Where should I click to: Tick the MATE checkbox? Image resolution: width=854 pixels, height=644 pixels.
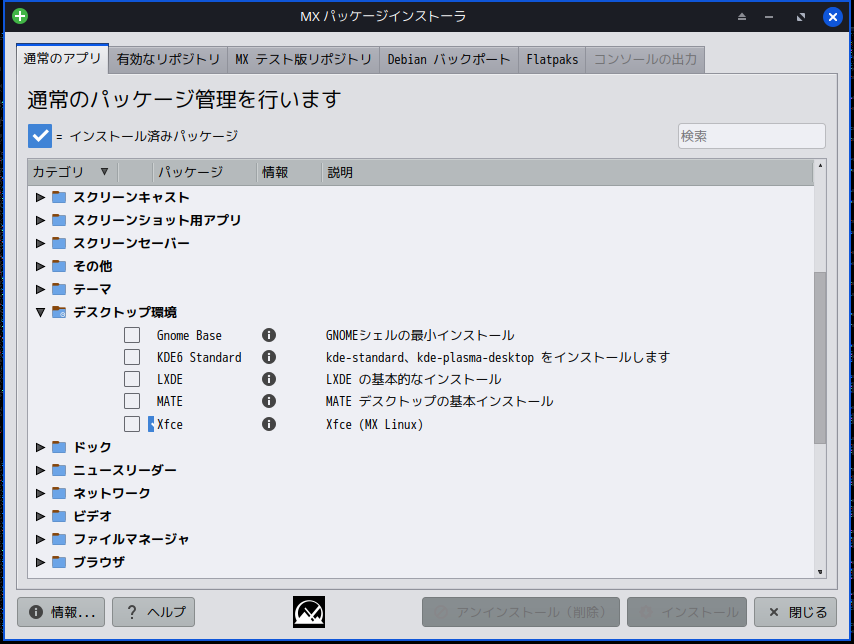click(x=132, y=401)
